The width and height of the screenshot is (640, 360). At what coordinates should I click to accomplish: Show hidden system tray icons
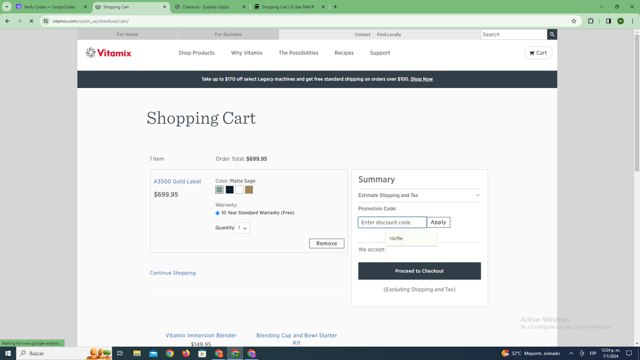coord(571,353)
